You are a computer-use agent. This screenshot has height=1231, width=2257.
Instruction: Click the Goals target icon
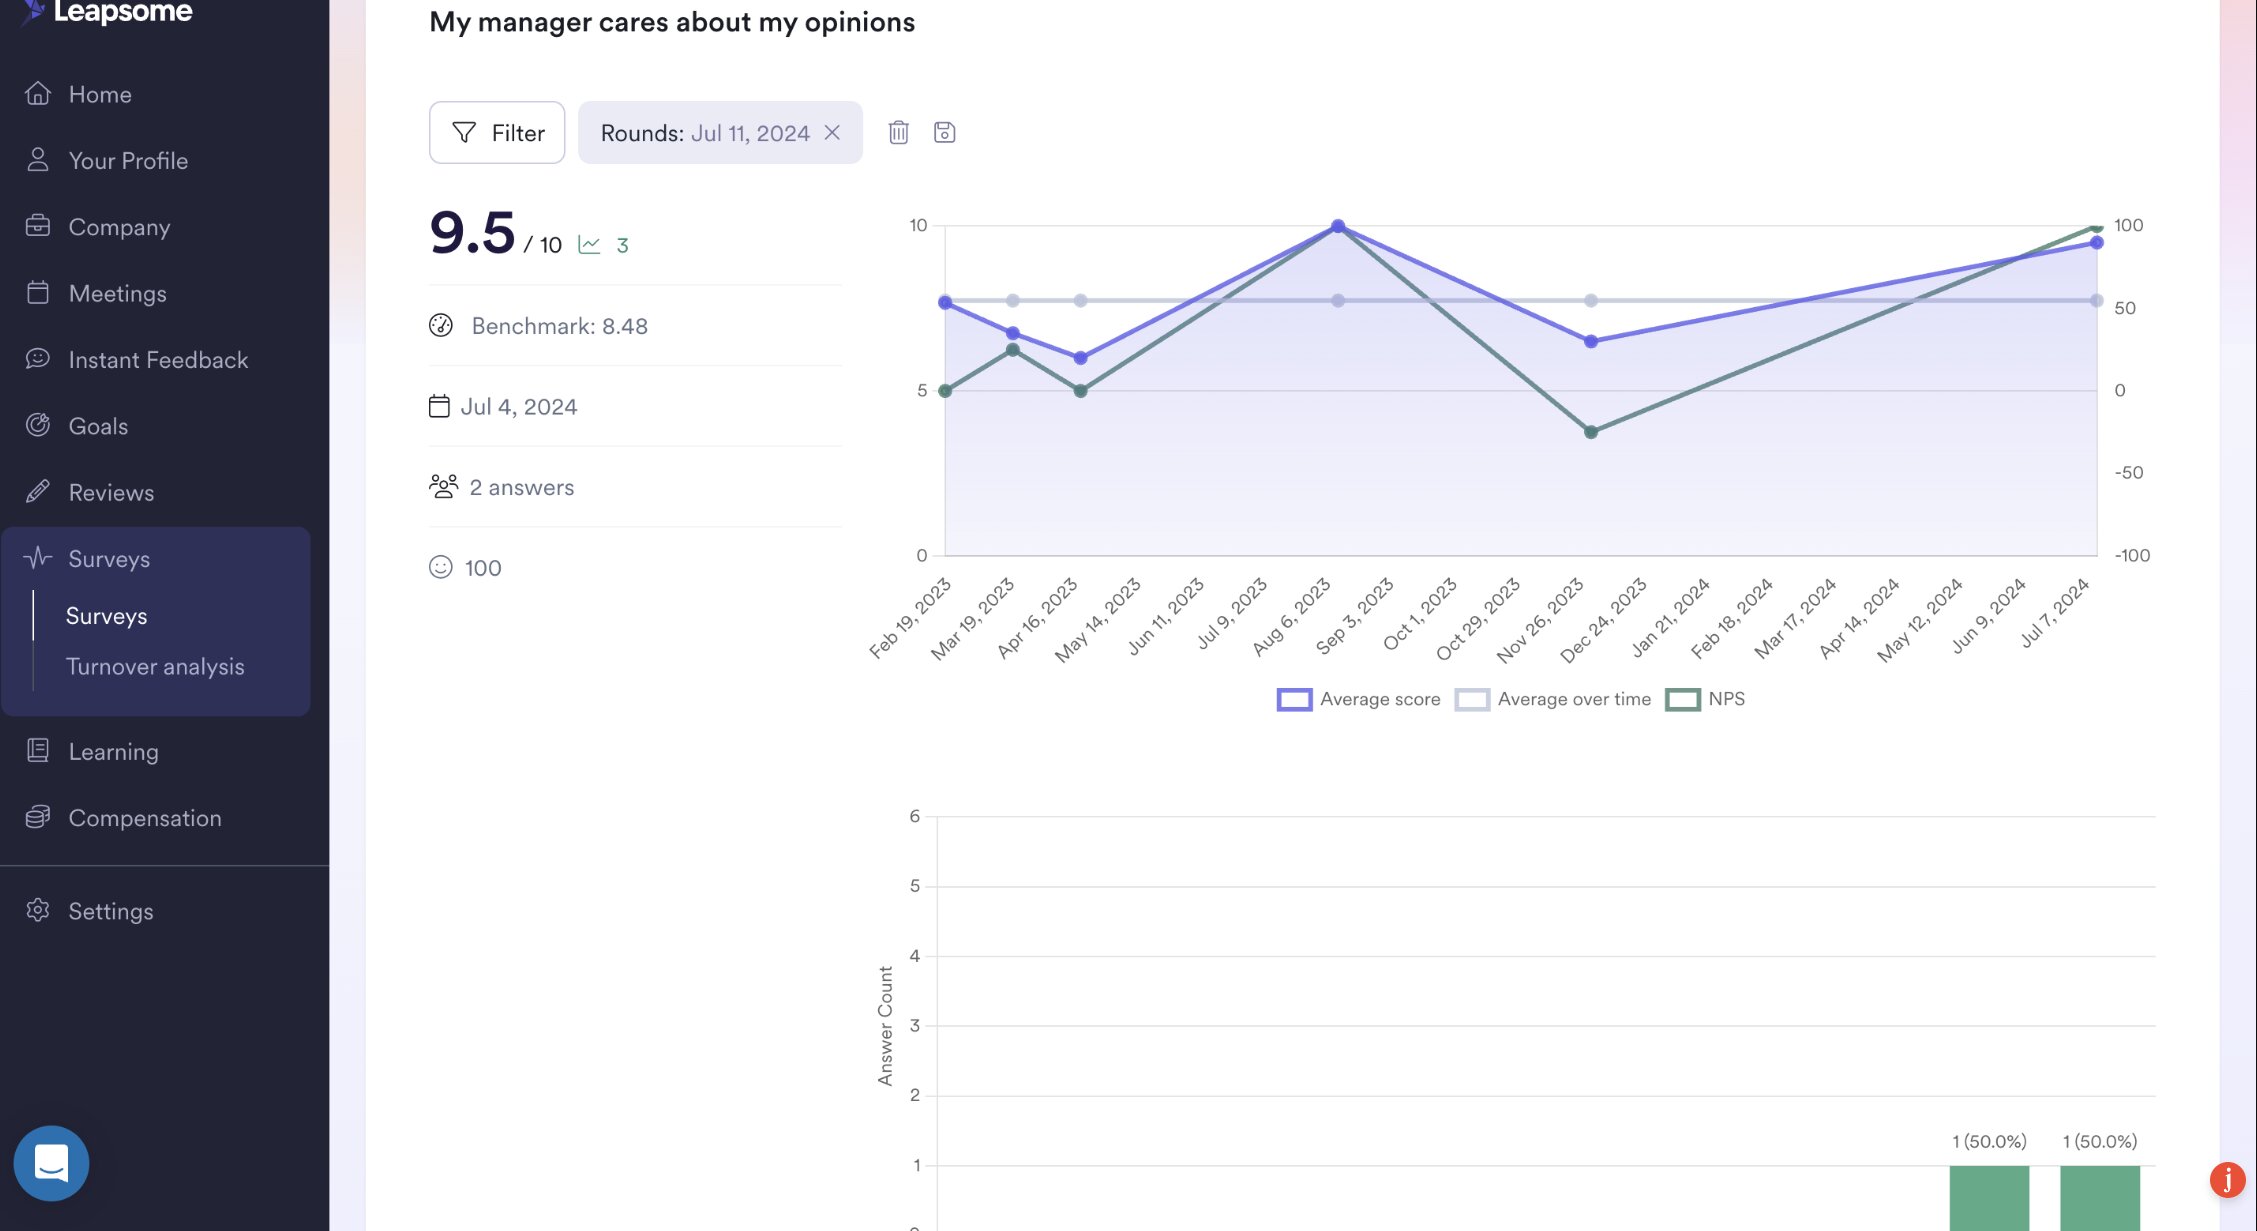38,425
